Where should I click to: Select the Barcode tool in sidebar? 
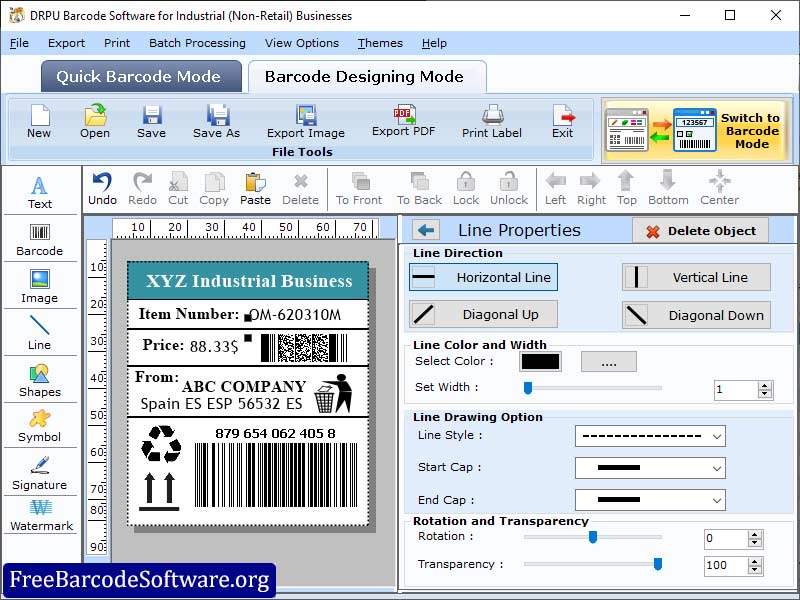click(40, 240)
